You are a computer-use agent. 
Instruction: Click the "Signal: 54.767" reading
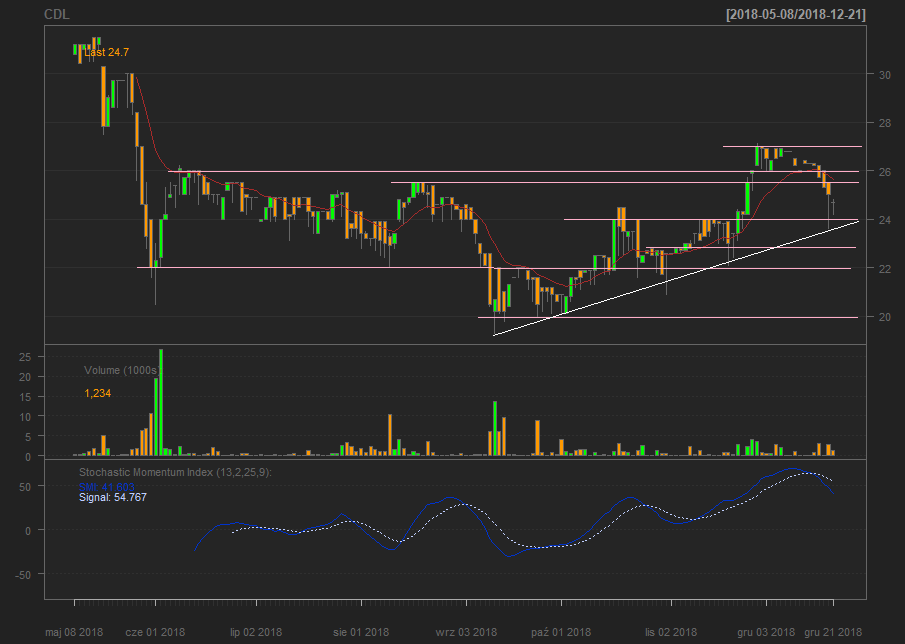click(113, 497)
